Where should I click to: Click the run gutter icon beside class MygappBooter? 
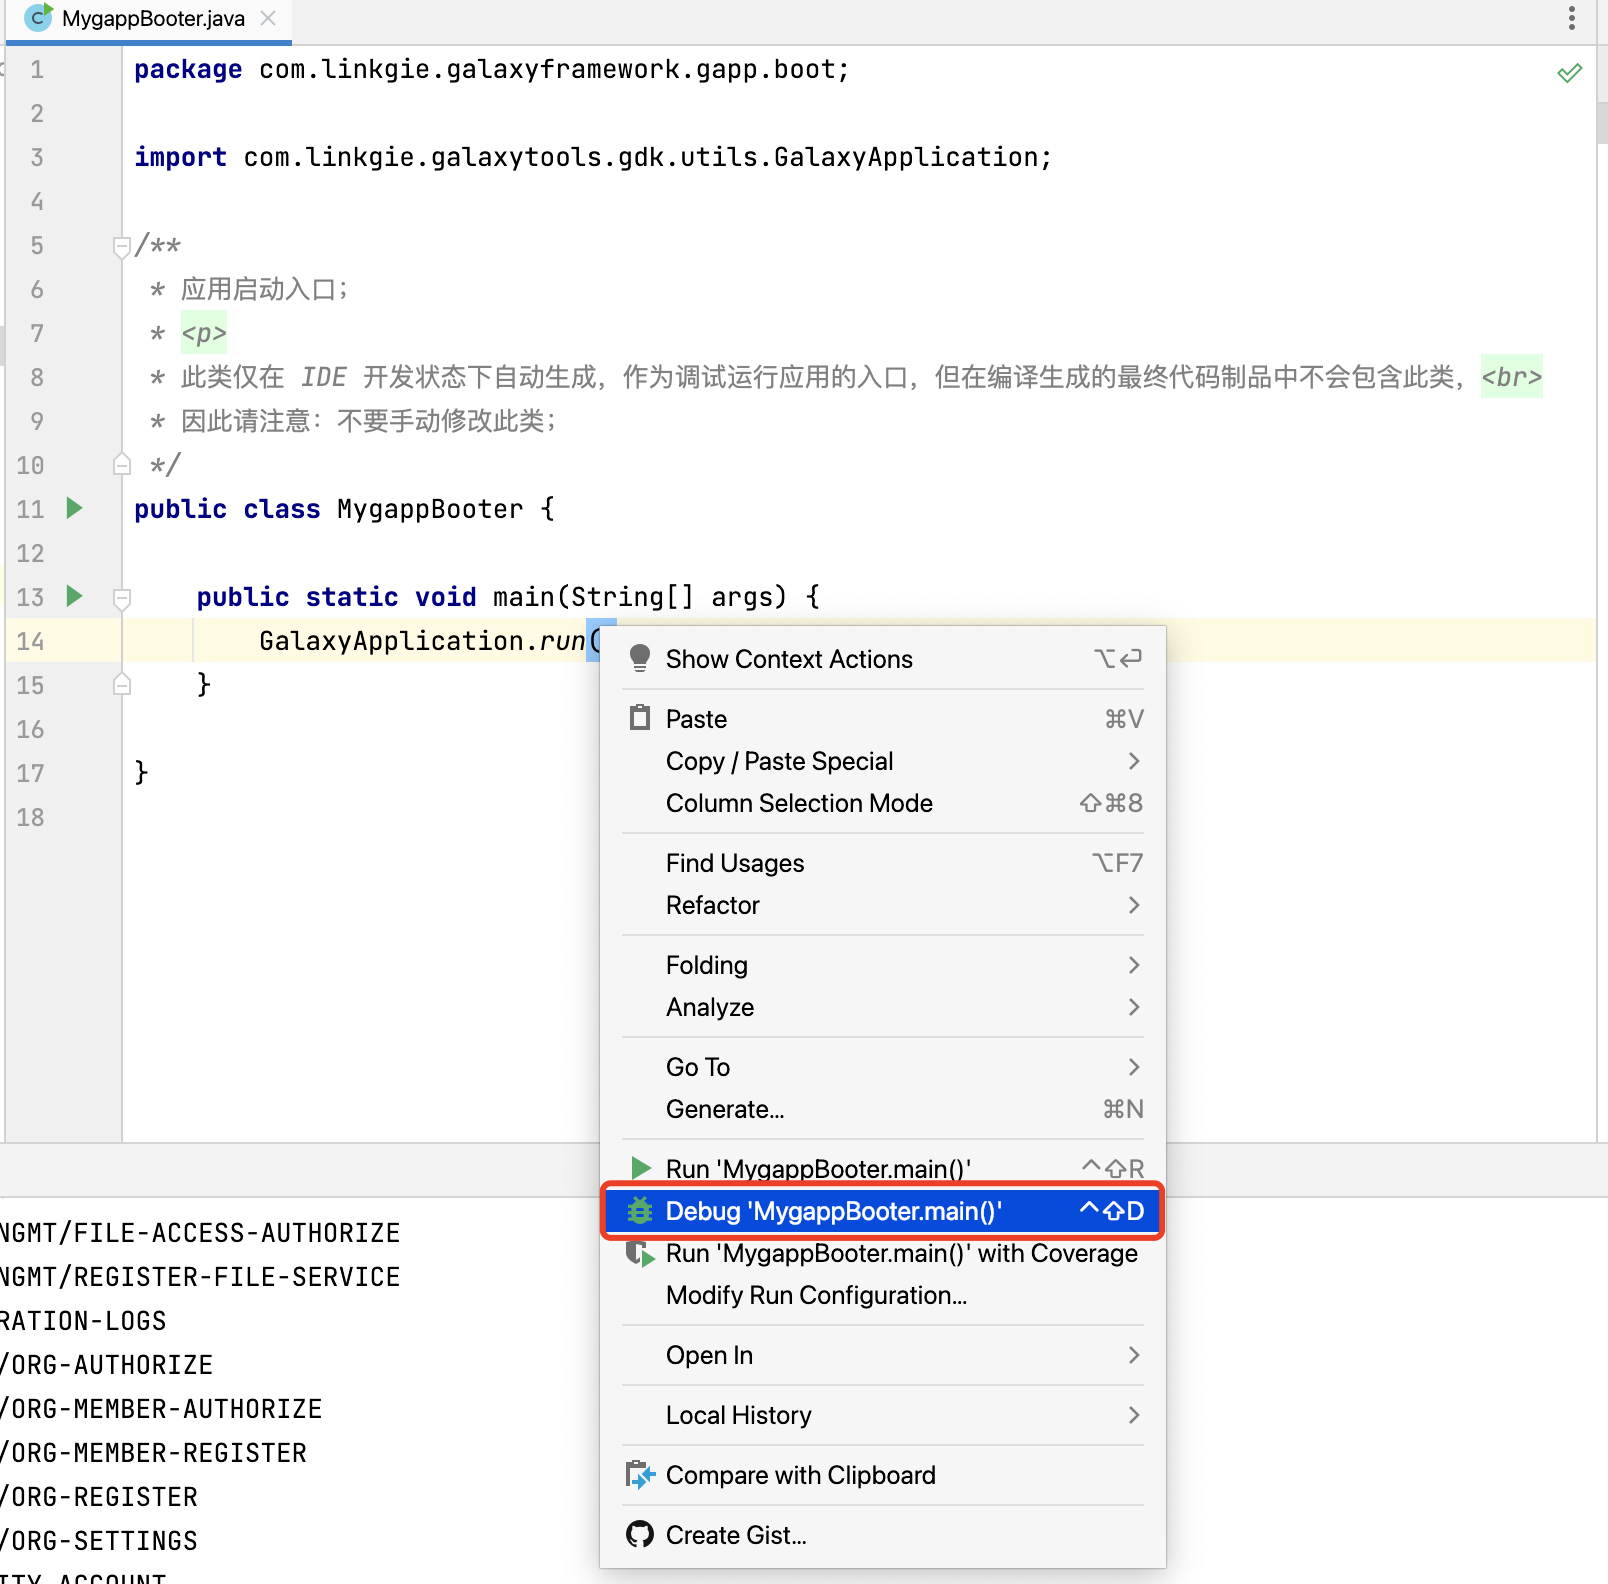click(x=74, y=508)
